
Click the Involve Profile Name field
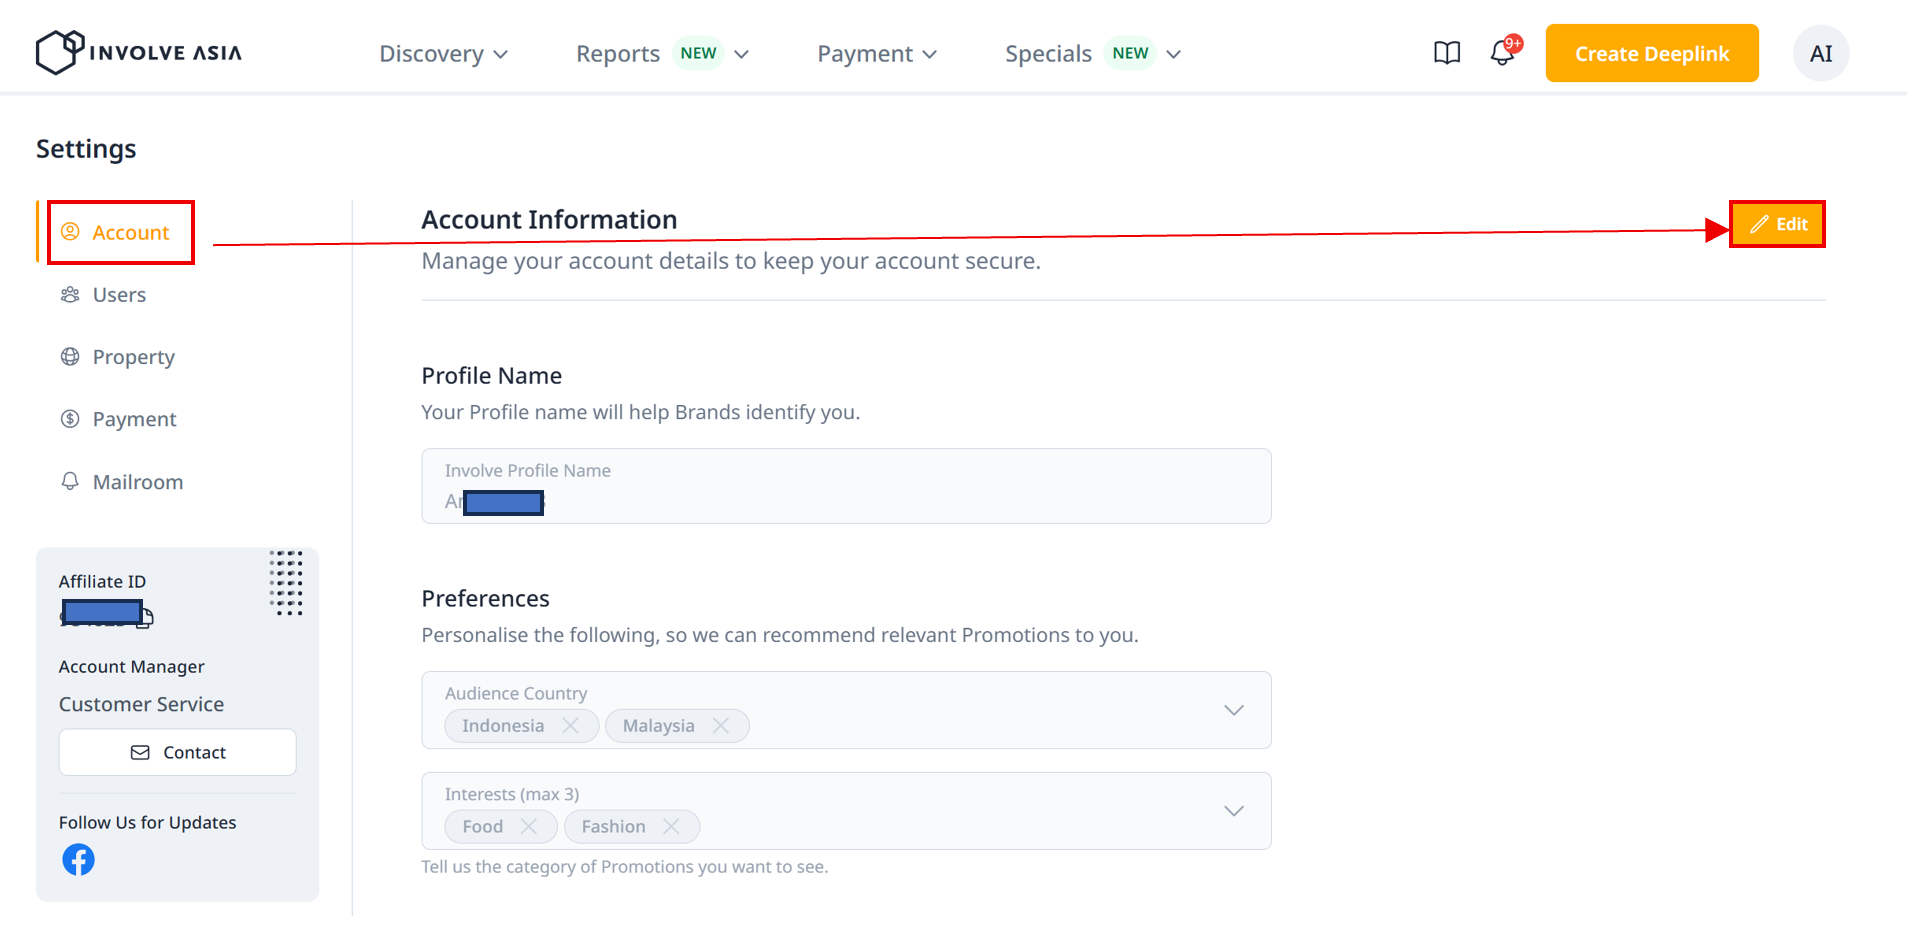[x=846, y=487]
